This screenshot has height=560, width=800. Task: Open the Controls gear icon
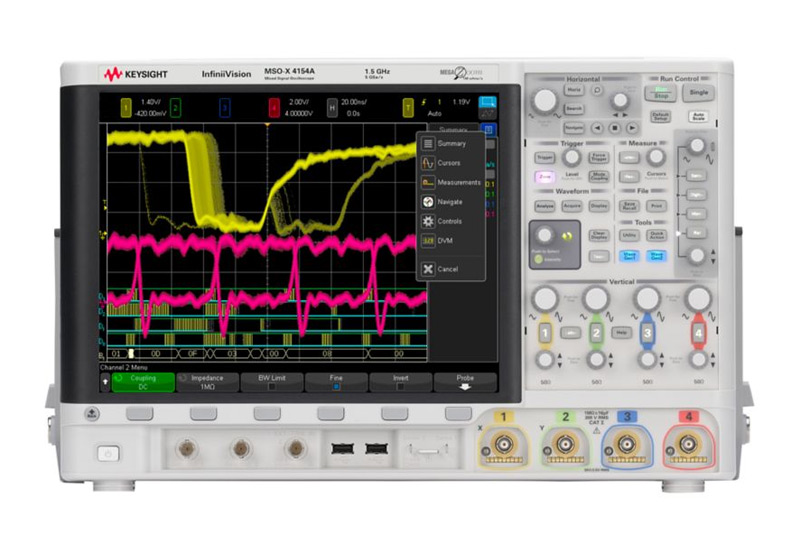(x=428, y=221)
